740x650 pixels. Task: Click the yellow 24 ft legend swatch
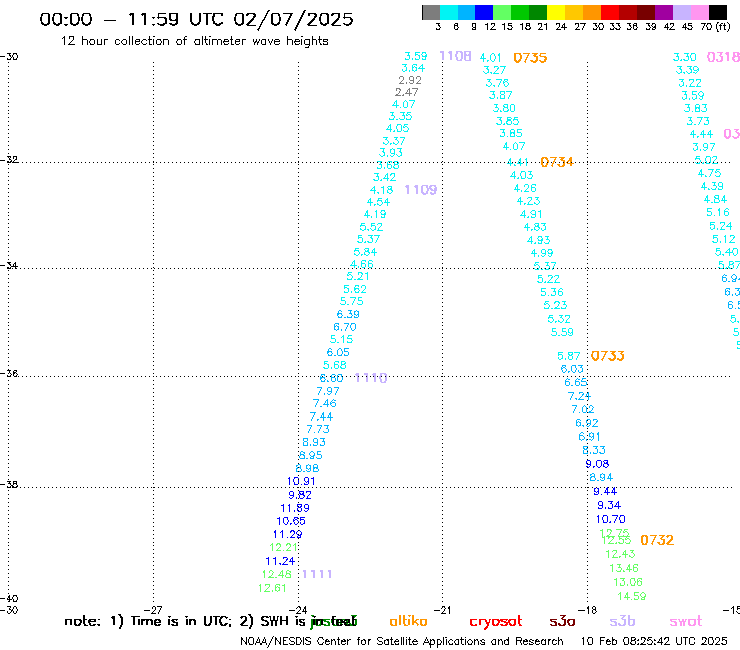pos(555,12)
